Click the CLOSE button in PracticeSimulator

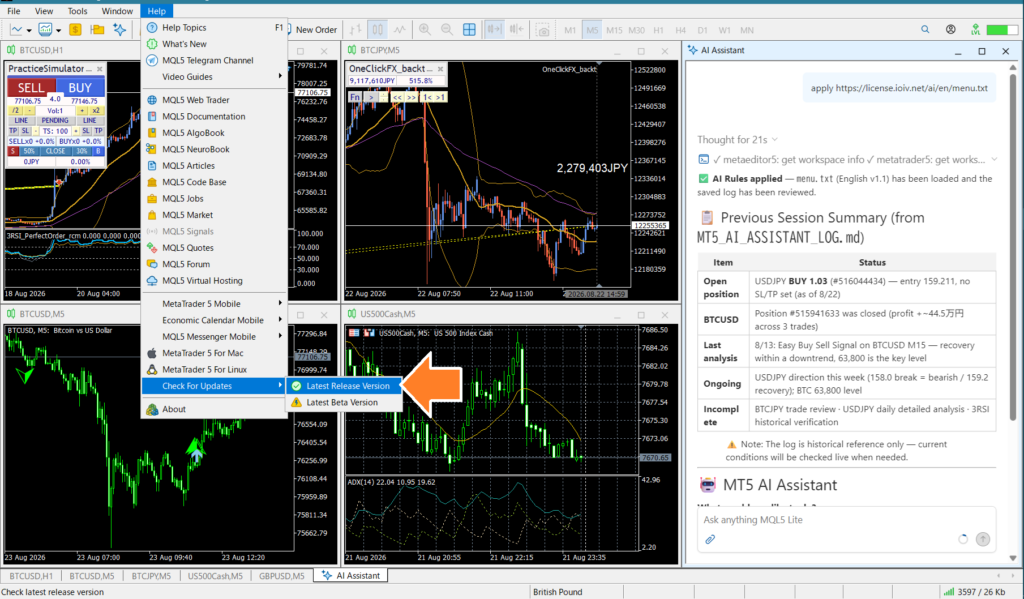(55, 151)
